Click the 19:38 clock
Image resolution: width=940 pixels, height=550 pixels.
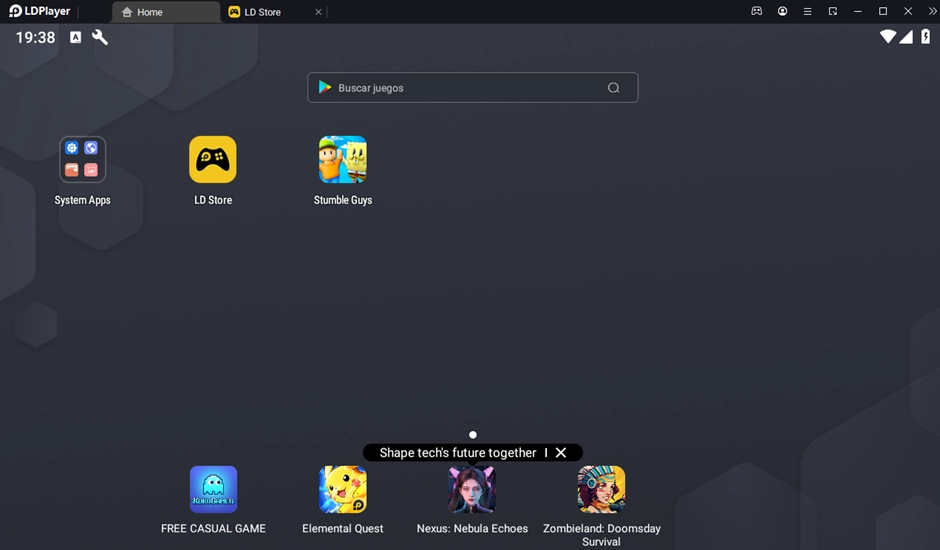[x=35, y=37]
